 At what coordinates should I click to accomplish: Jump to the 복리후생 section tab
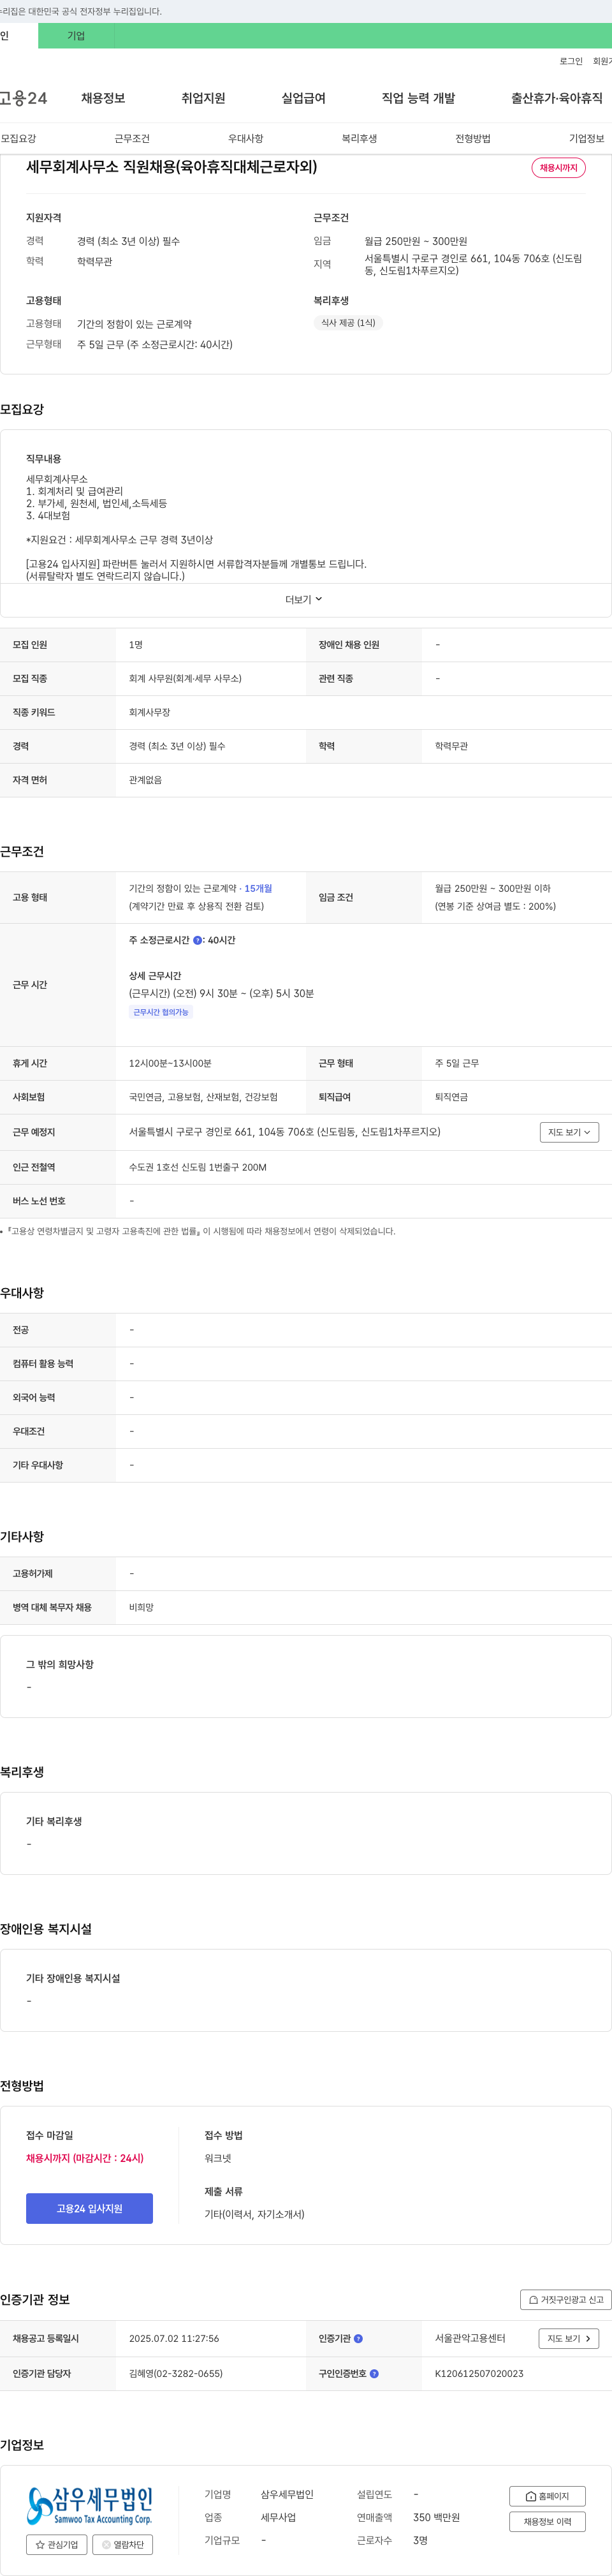[x=359, y=139]
